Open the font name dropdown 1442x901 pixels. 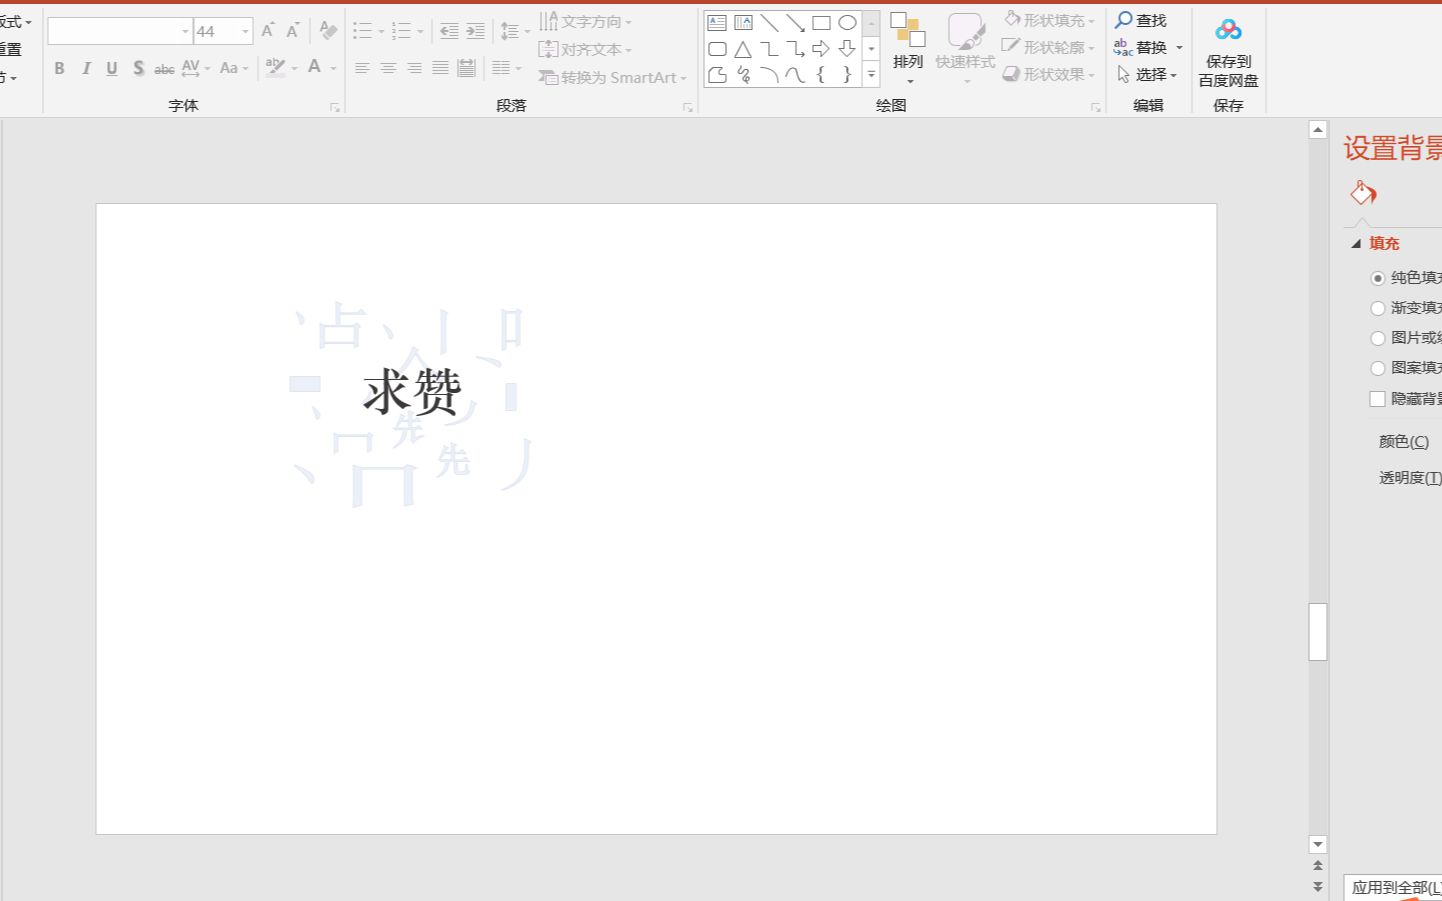coord(185,31)
